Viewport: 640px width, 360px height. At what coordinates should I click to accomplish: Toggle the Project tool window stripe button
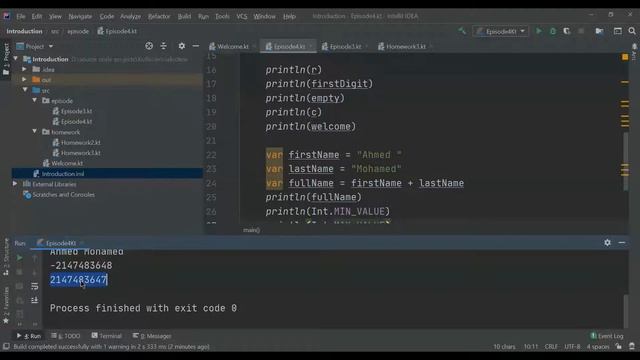click(x=6, y=59)
